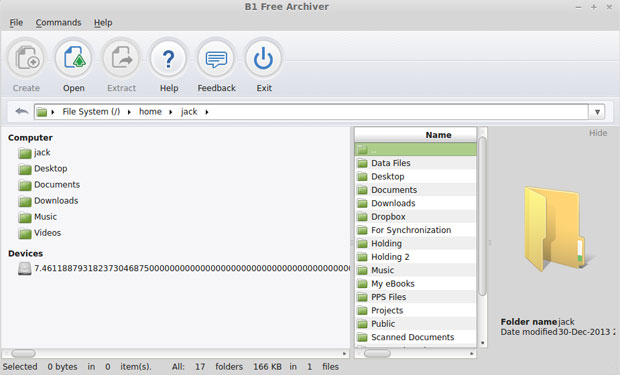
Task: Select the parent folder '..' row
Action: 416,150
